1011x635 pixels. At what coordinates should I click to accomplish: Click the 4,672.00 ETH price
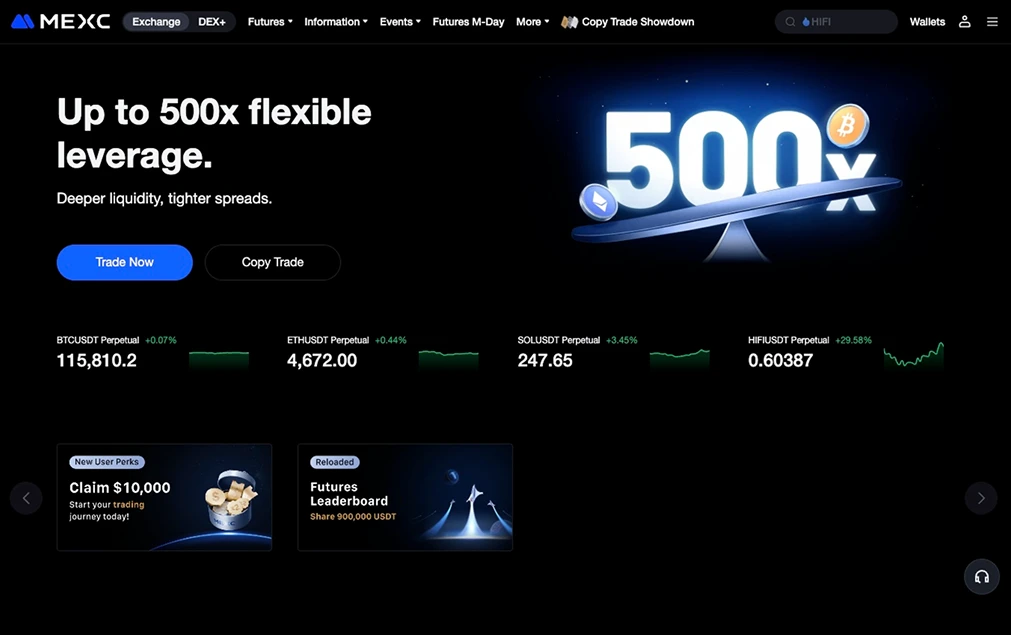click(322, 360)
